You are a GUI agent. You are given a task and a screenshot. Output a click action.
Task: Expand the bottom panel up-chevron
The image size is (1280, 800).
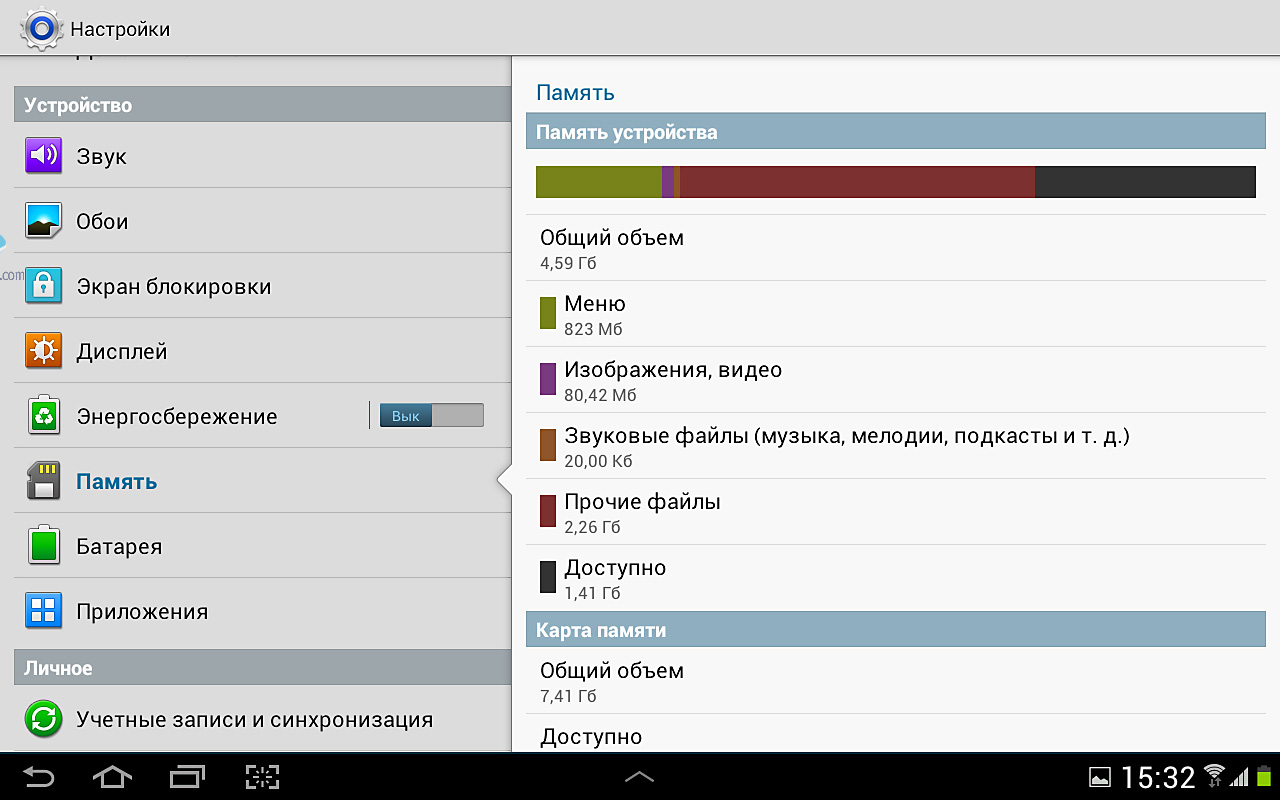point(639,777)
